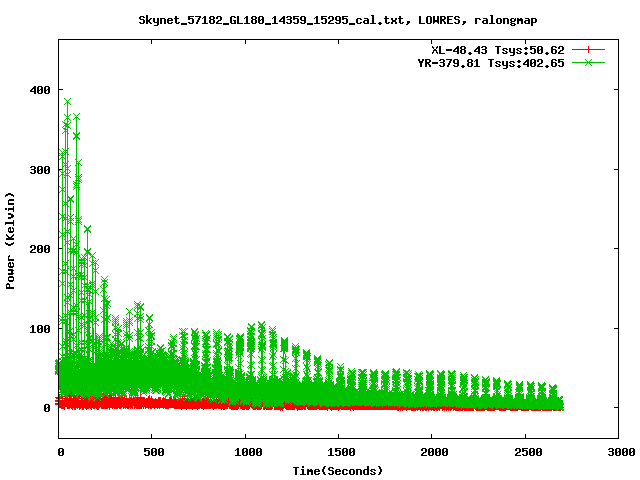Click the x-axis tick label 1000
The height and width of the screenshot is (480, 640).
pos(248,452)
